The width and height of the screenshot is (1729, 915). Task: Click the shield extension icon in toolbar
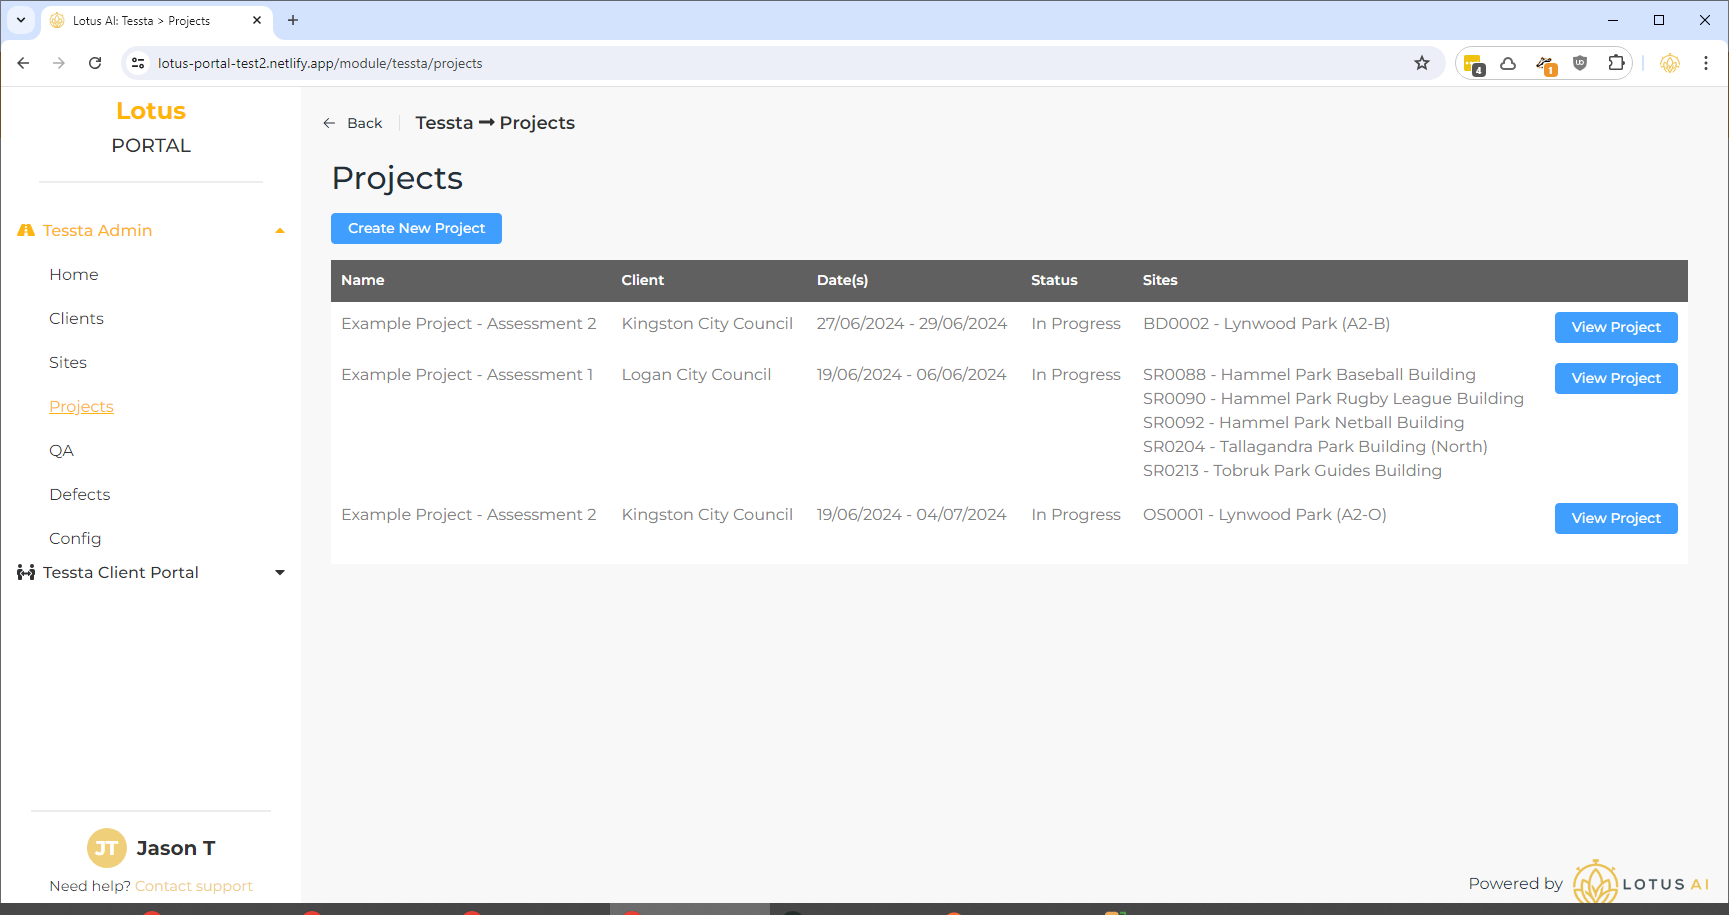pos(1580,63)
